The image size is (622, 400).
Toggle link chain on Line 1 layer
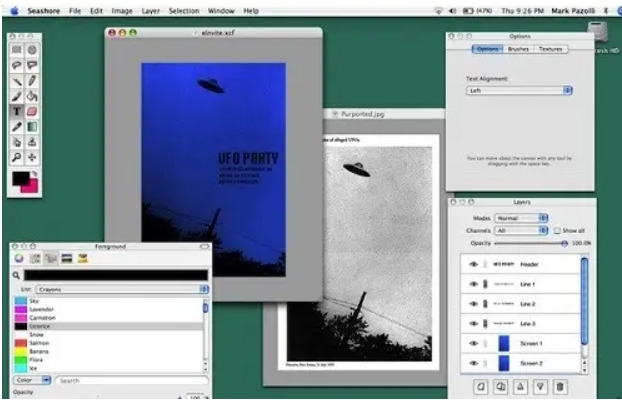485,284
